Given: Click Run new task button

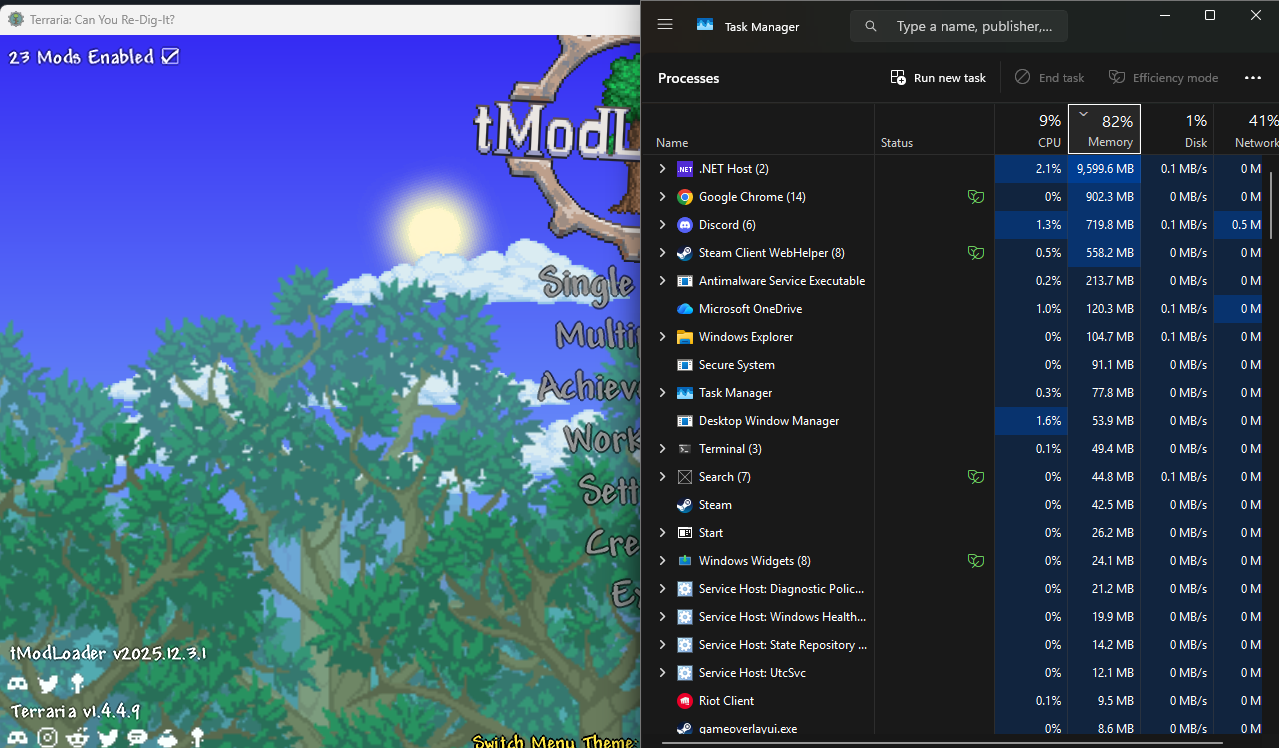Looking at the screenshot, I should 938,78.
